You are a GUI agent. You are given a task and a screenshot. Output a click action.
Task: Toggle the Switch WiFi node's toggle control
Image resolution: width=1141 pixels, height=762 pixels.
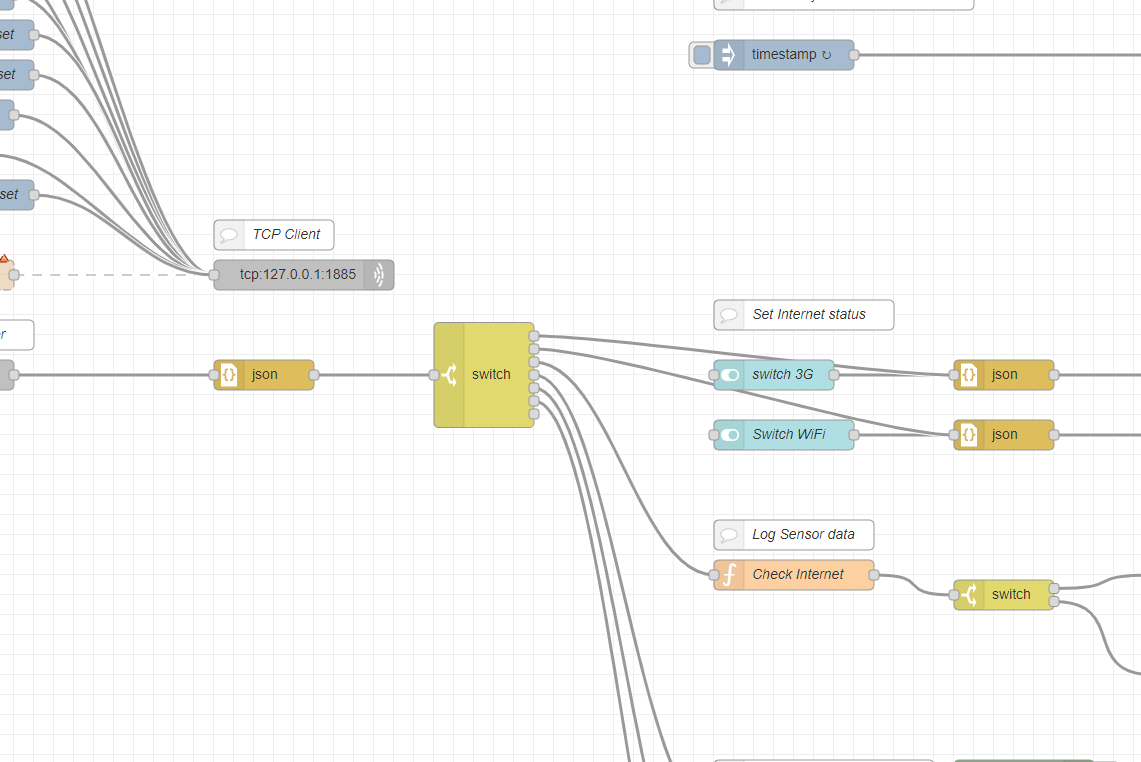[x=728, y=434]
